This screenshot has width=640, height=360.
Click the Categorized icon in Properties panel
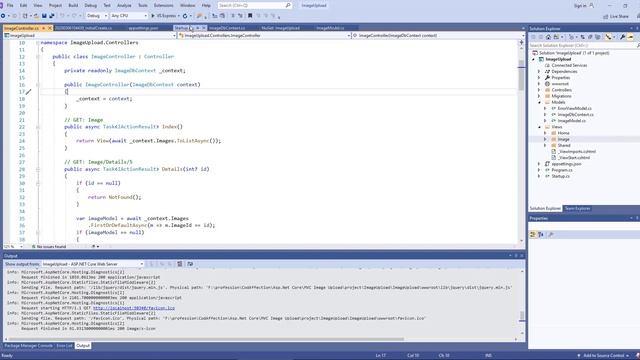pos(533,234)
